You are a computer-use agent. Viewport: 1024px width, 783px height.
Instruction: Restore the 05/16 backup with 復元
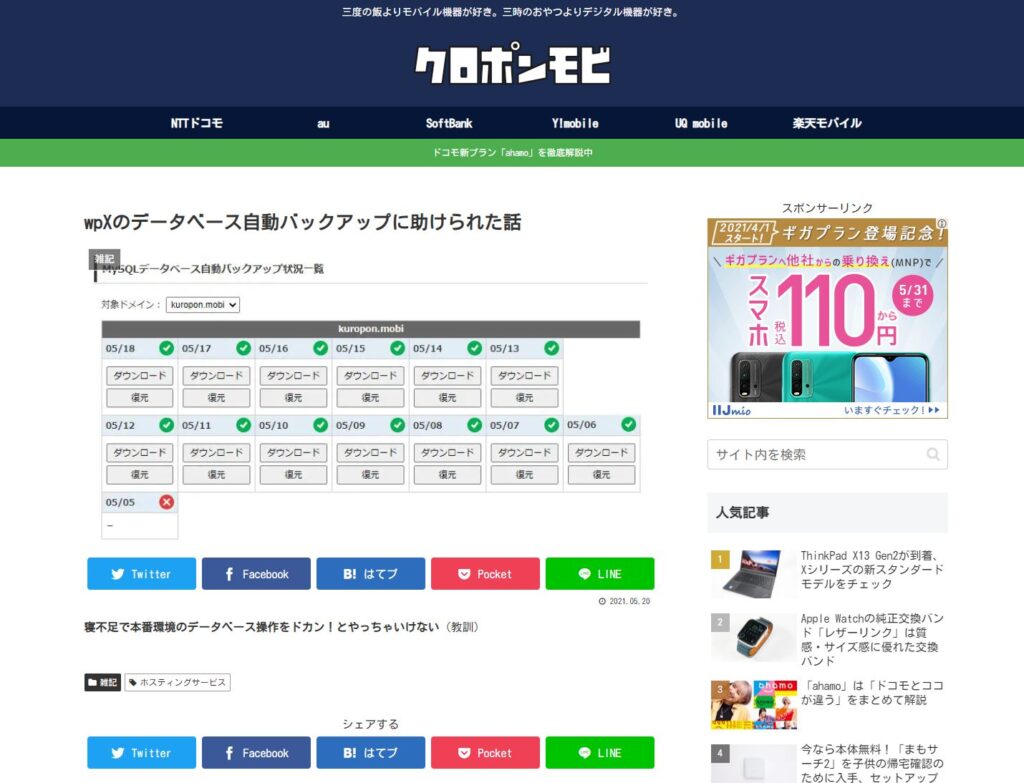point(293,398)
